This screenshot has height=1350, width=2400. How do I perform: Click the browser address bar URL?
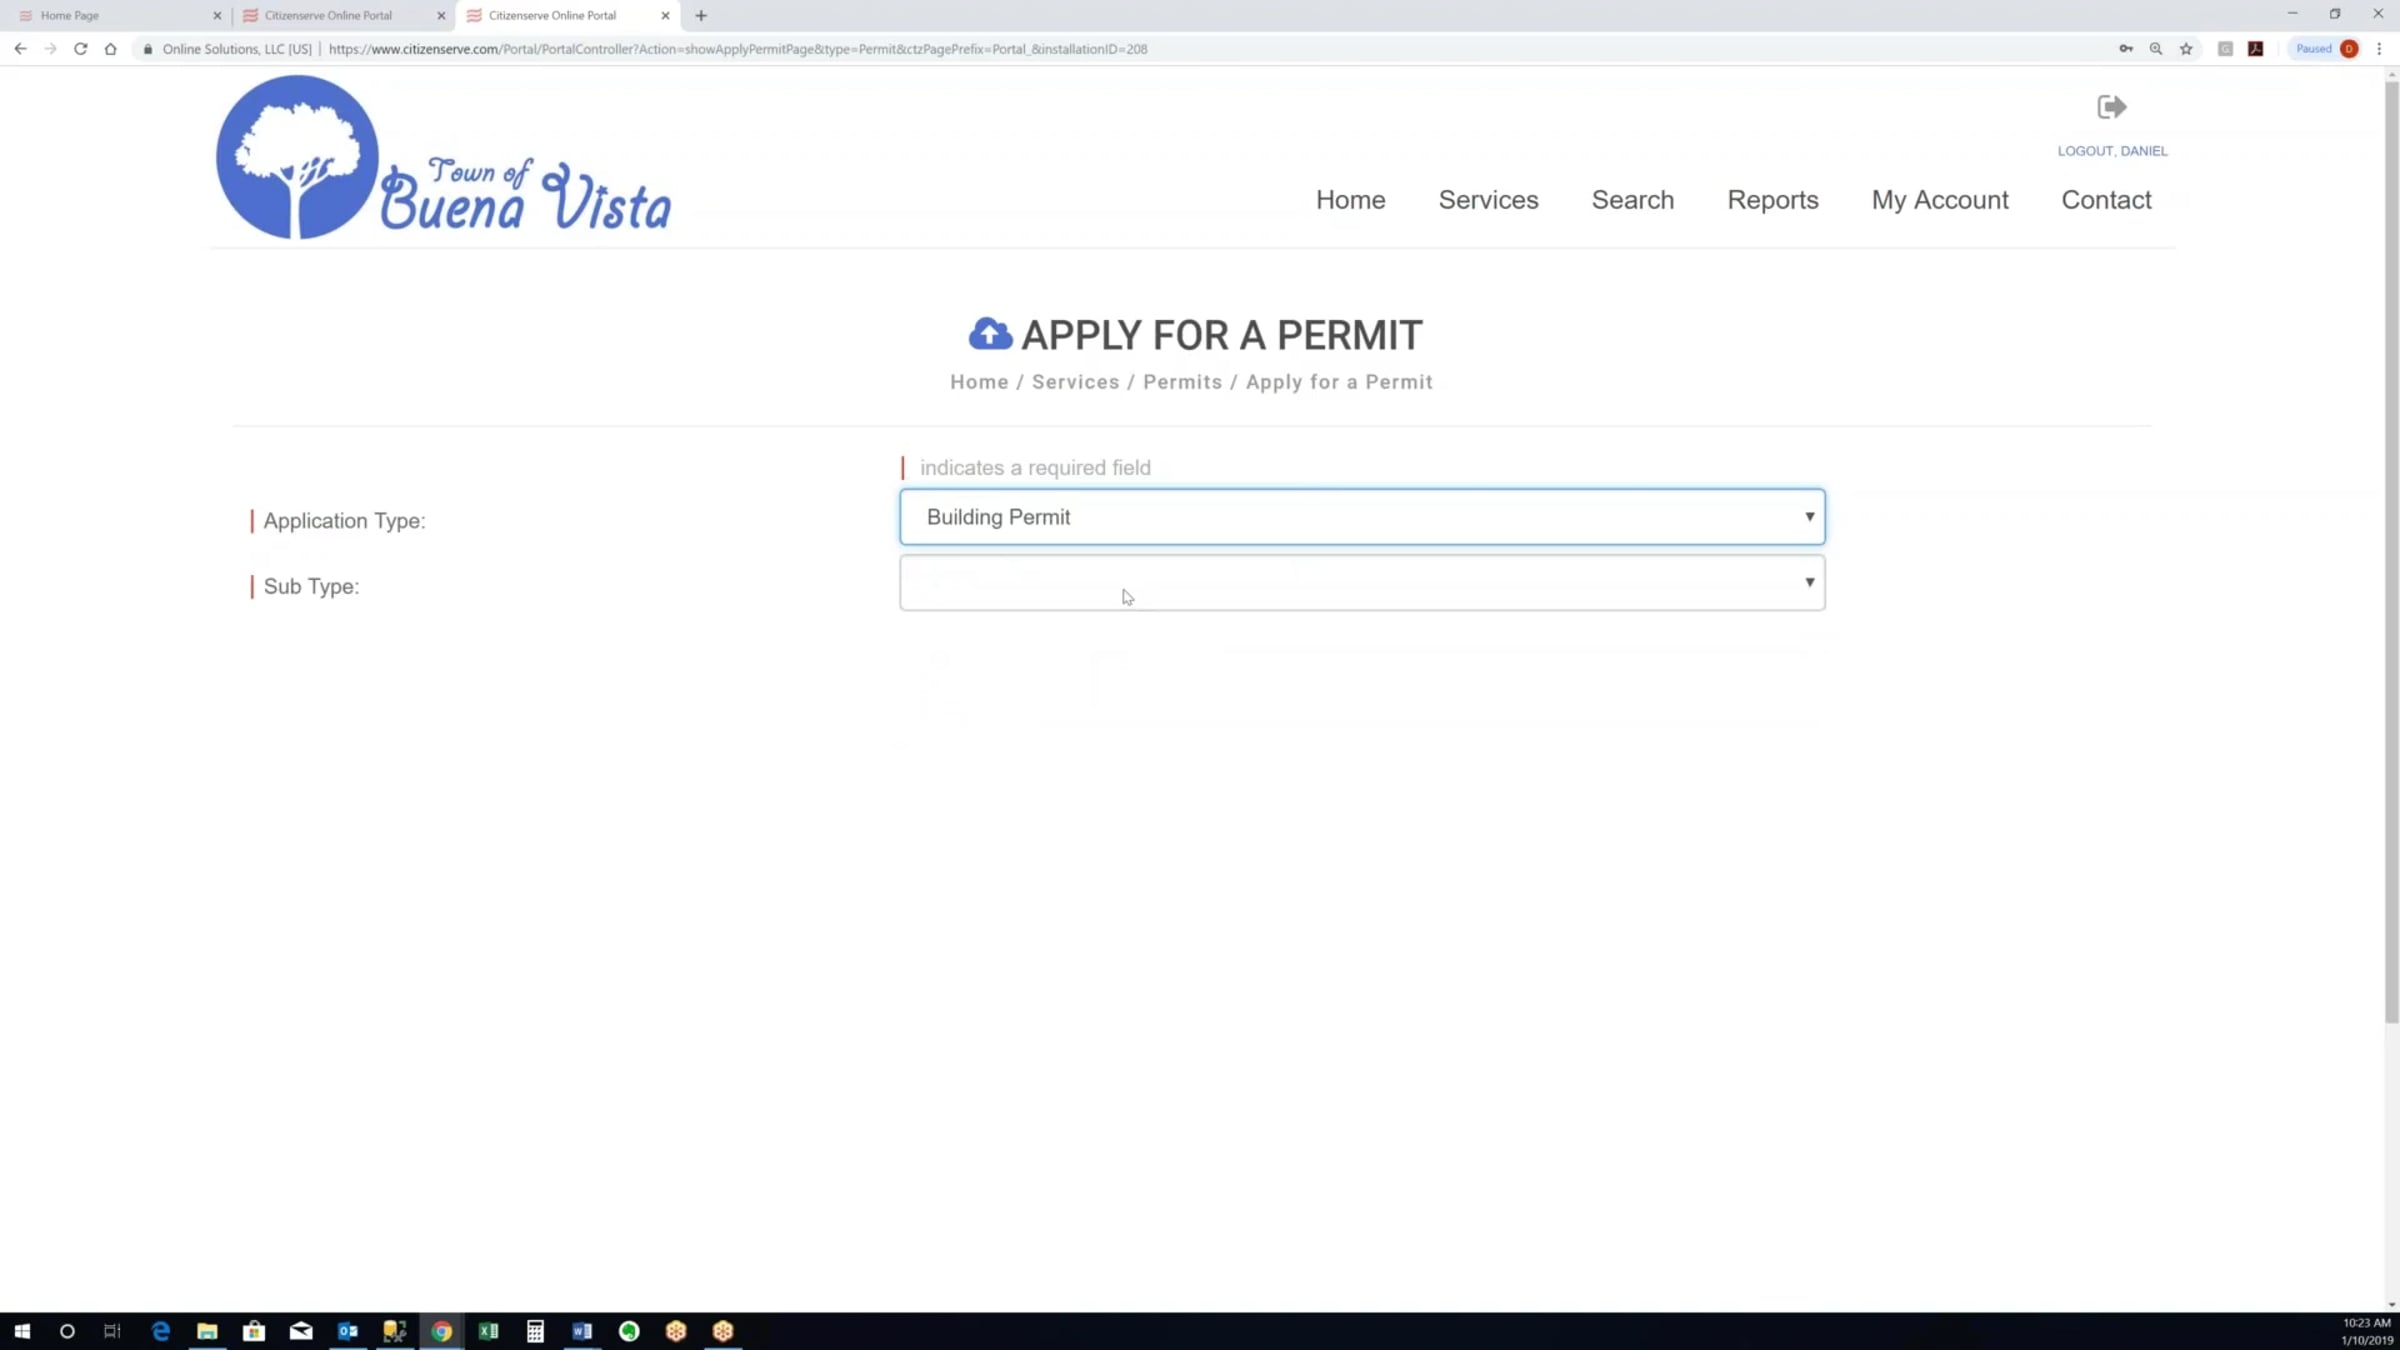[738, 48]
